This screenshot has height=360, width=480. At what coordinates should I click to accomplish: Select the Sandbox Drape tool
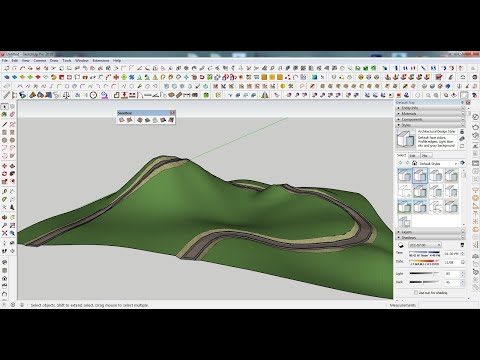[x=155, y=120]
